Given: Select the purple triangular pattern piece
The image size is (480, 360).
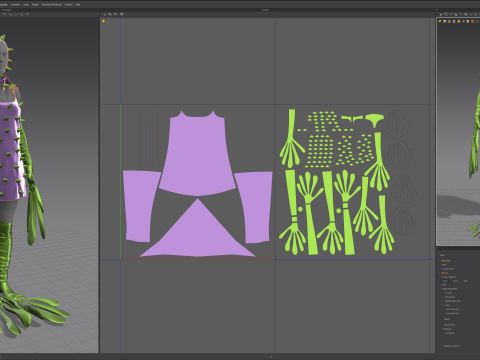Looking at the screenshot, I should pyautogui.click(x=198, y=233).
